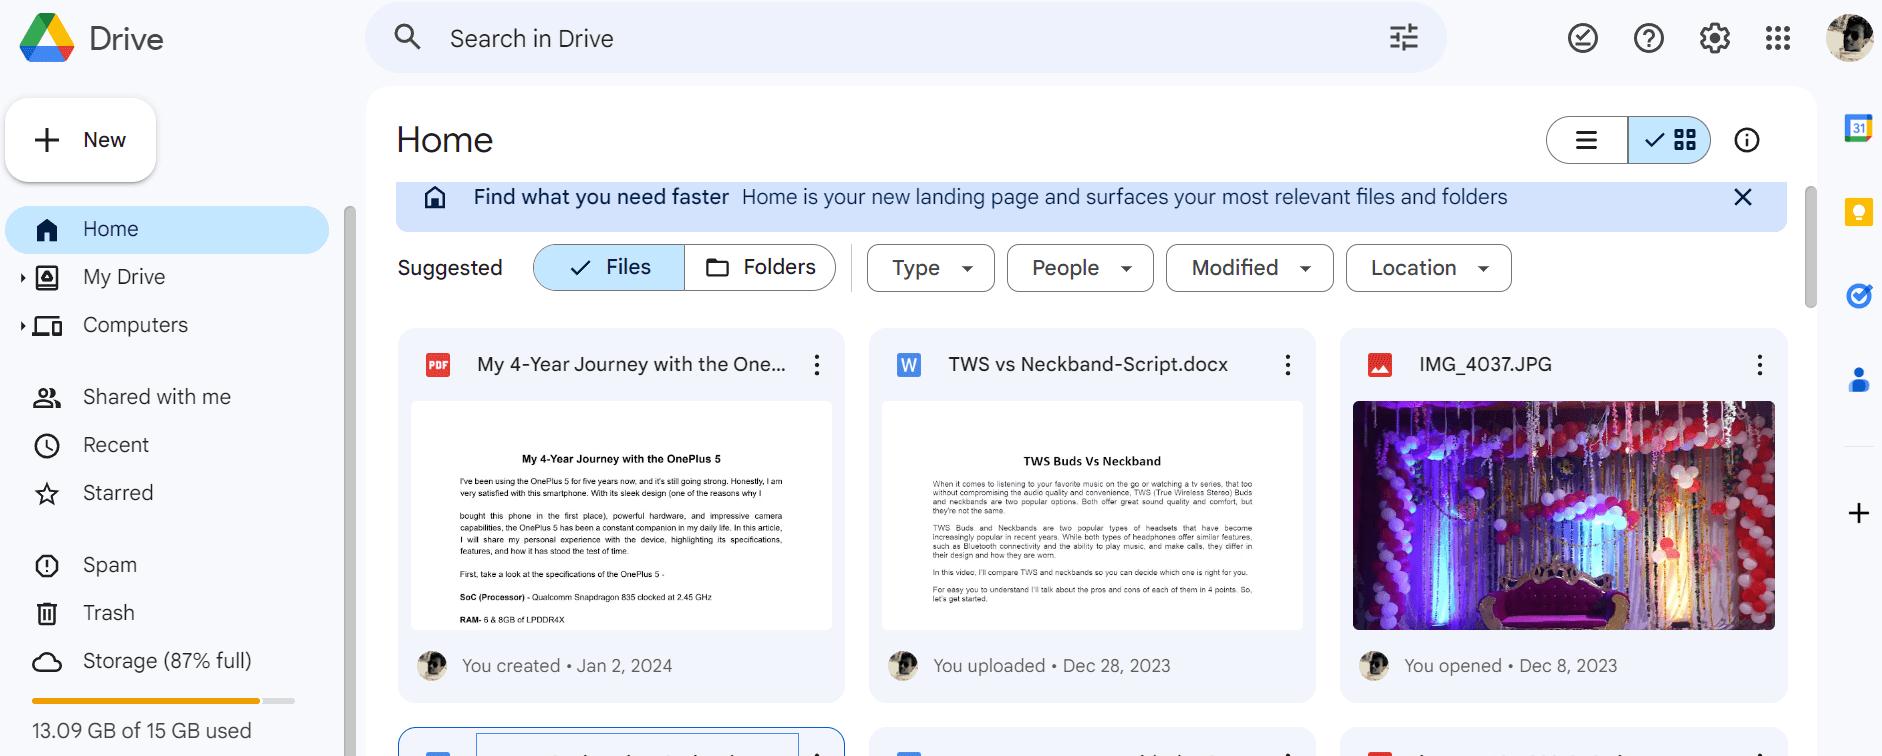Expand the My Drive tree
The height and width of the screenshot is (756, 1882).
coord(22,278)
